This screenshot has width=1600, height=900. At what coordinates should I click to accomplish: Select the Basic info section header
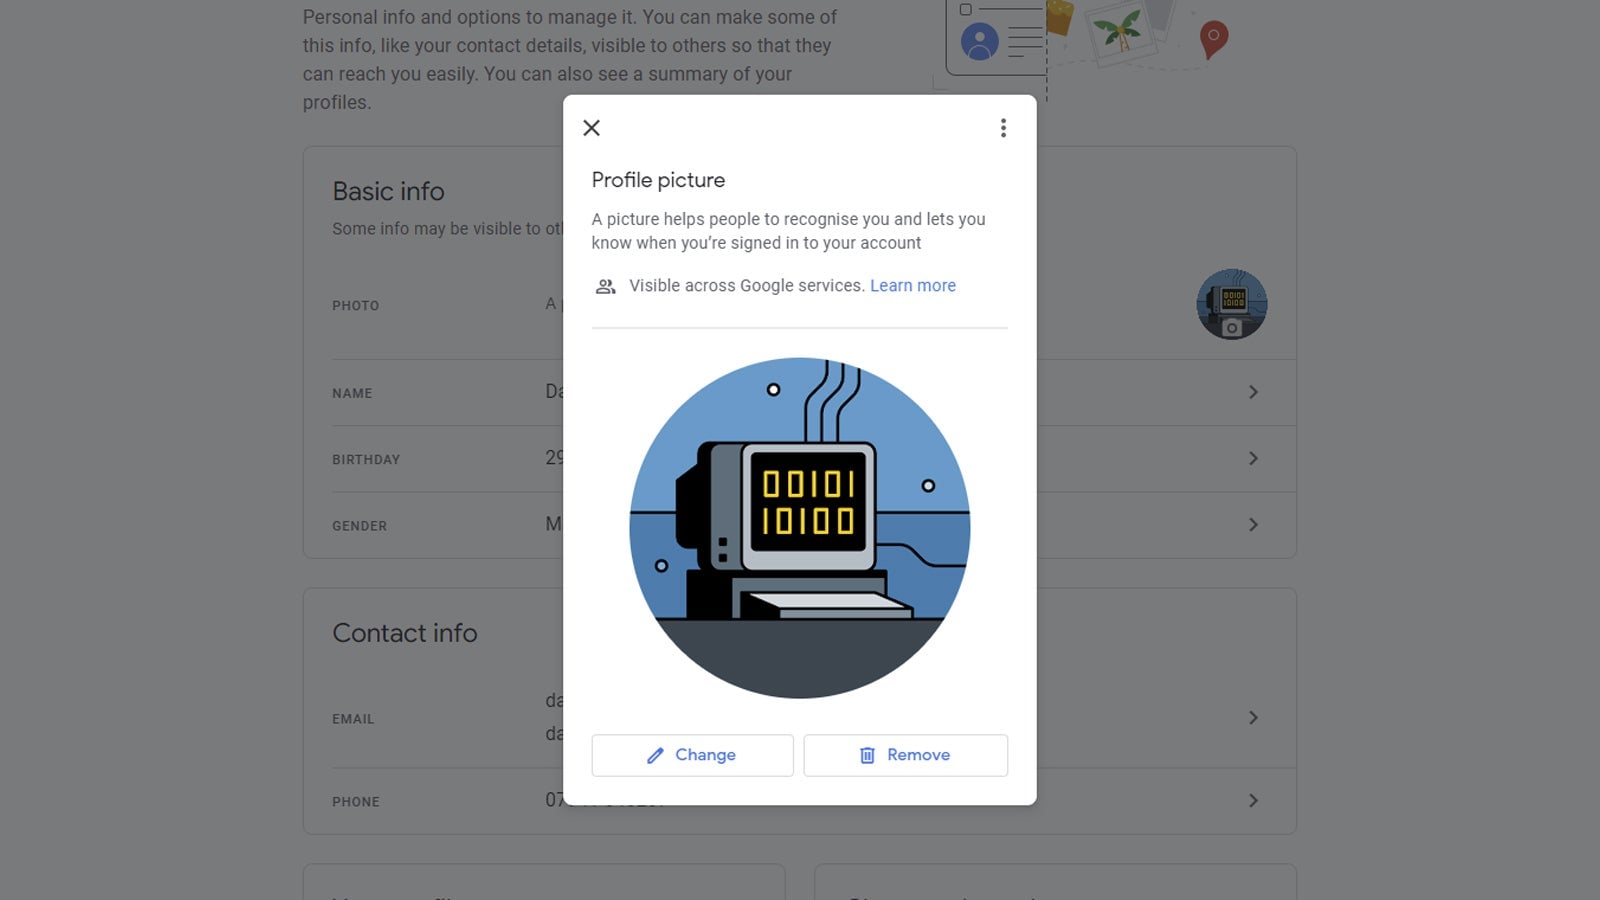coord(387,191)
